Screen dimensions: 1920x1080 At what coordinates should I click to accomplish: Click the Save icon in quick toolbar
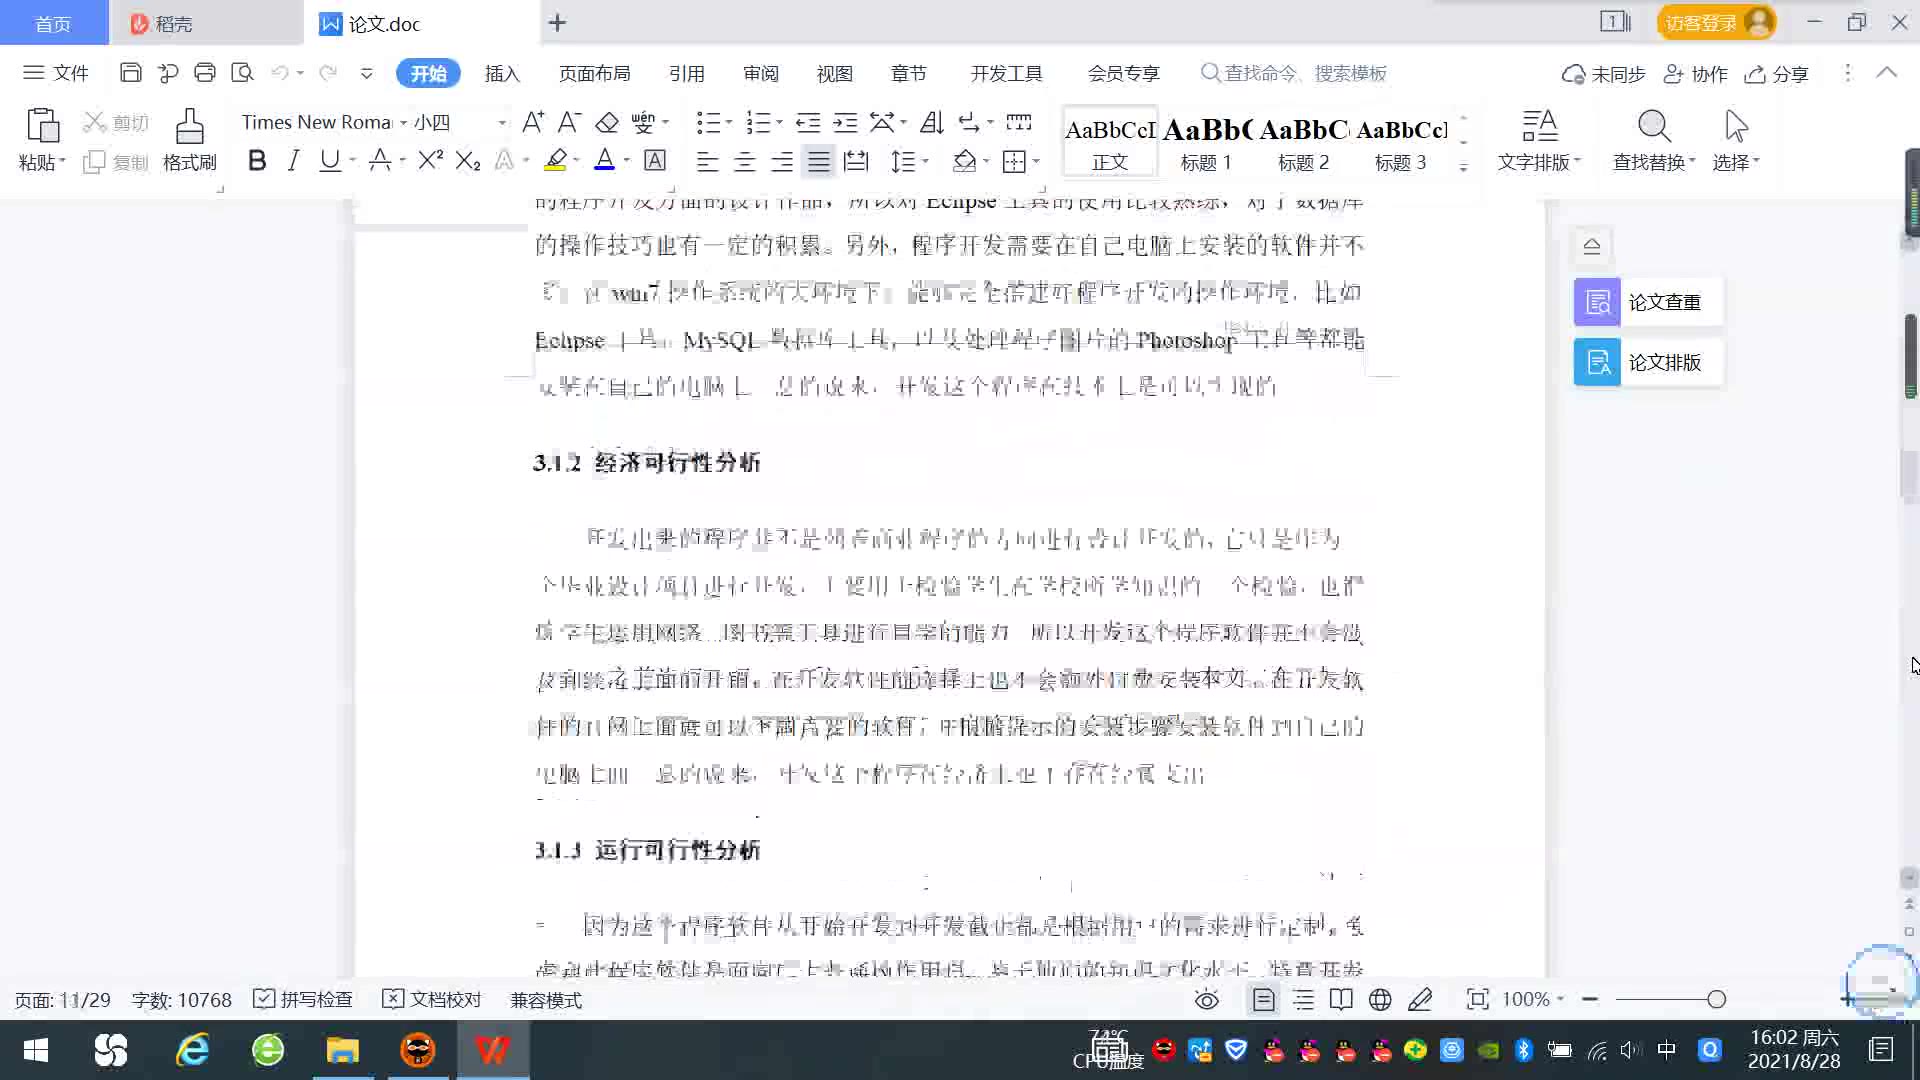coord(130,73)
